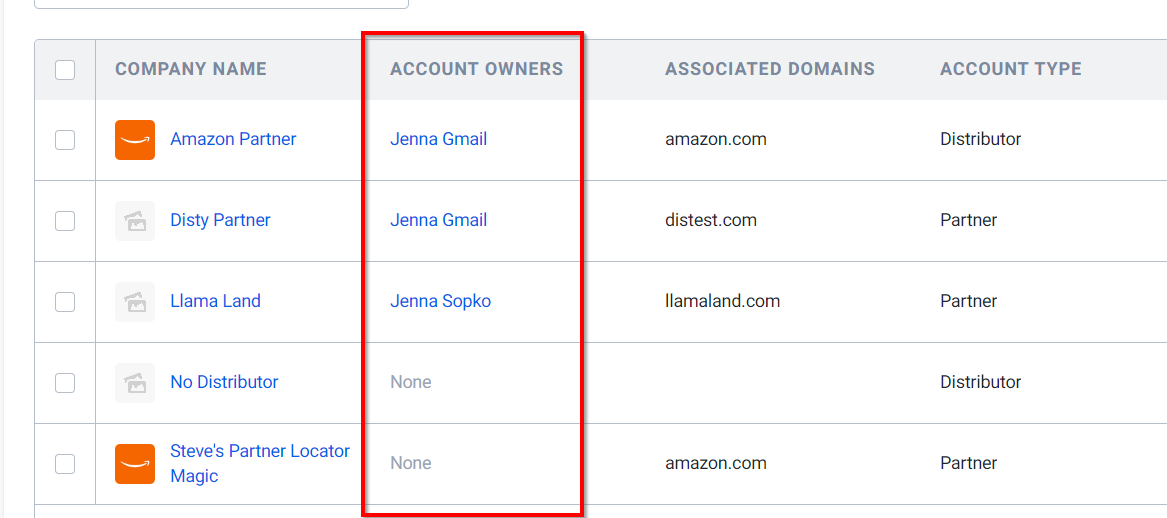Toggle the select-all checkbox in table header
Screen dimensions: 1167x518
[65, 70]
